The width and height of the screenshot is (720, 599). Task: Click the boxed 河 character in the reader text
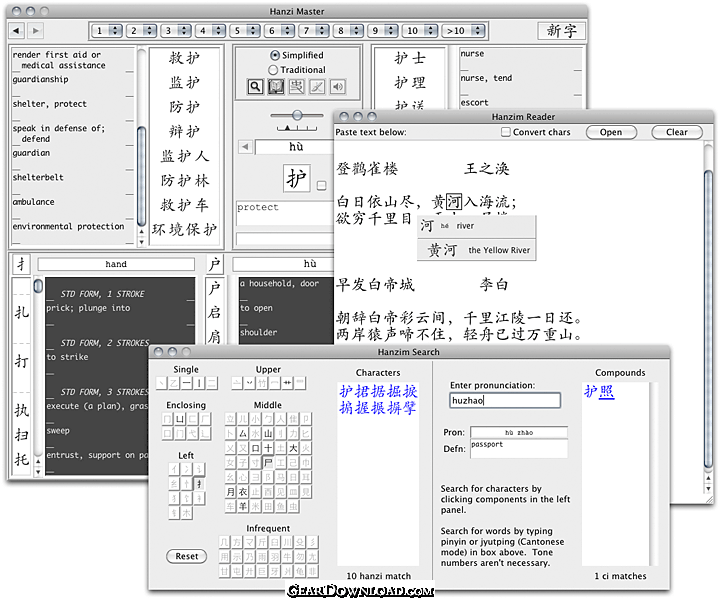click(x=454, y=202)
